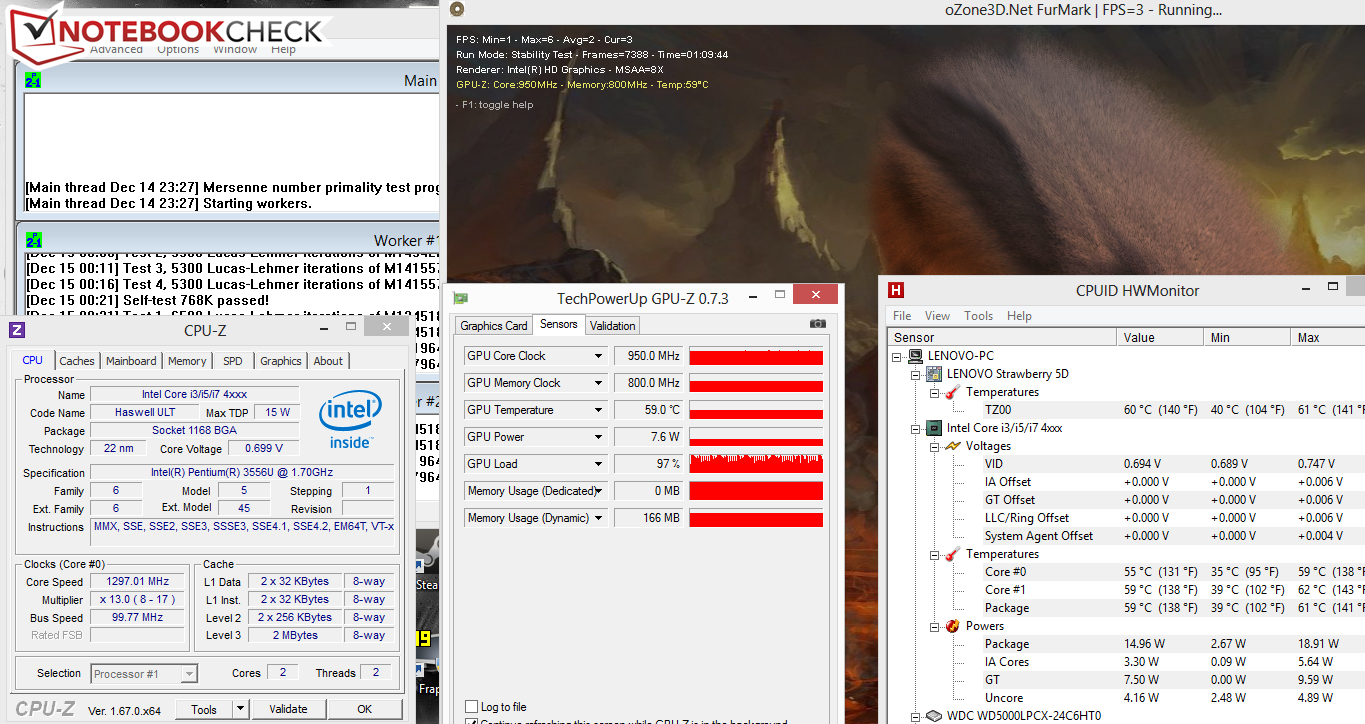Click the OK button in CPU-Z
Screen dimensions: 1365x724
point(365,709)
